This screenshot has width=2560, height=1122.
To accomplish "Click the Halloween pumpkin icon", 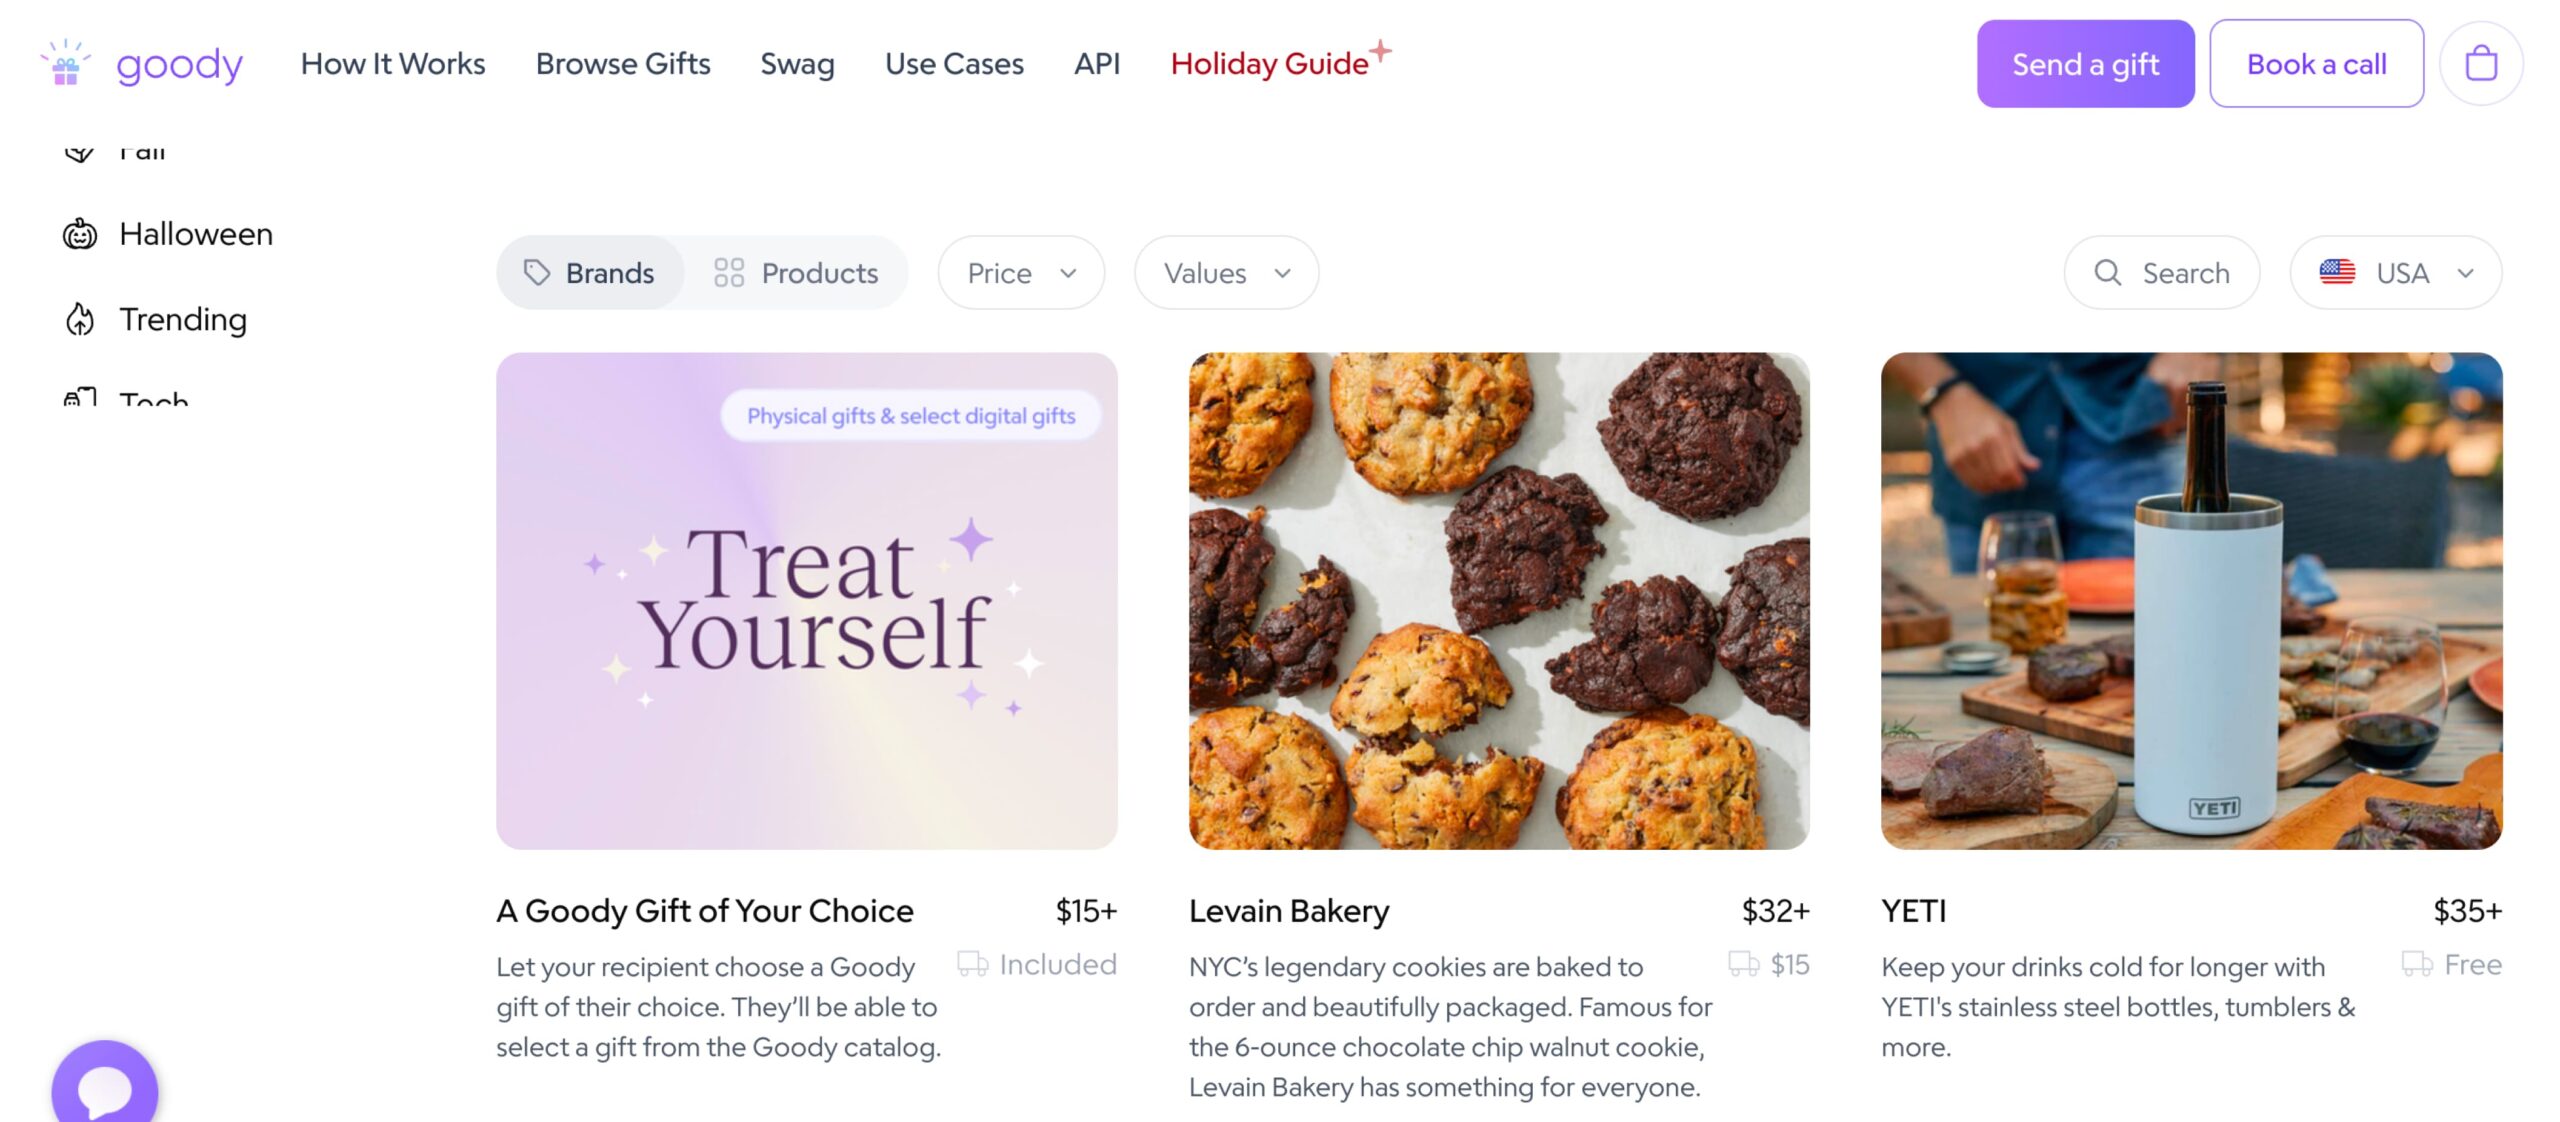I will 80,234.
